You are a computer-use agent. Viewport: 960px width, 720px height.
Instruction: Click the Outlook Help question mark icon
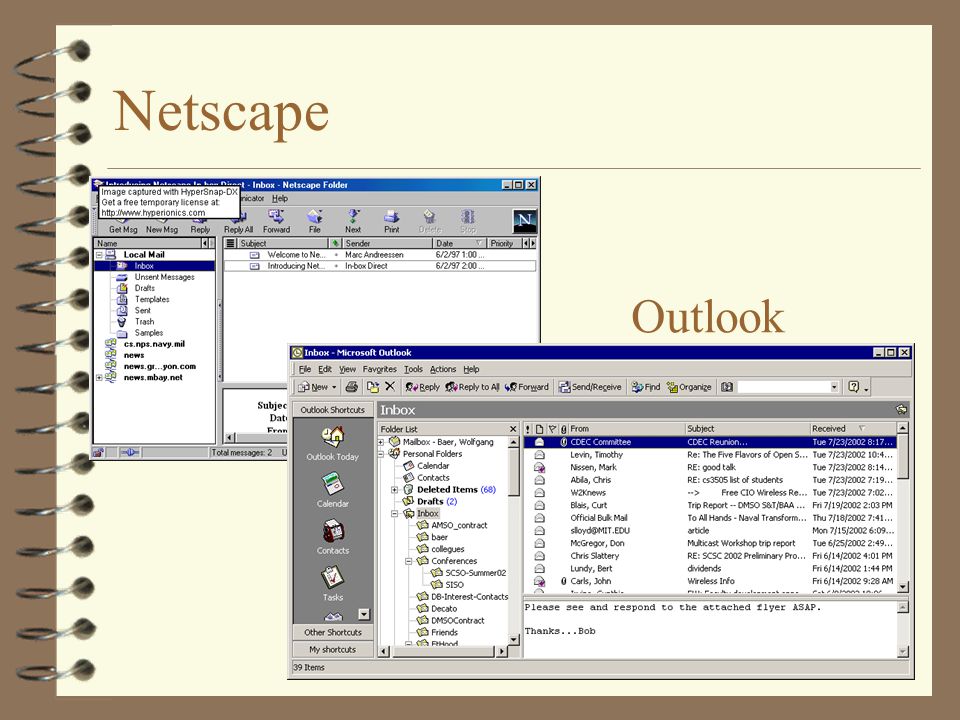[853, 387]
